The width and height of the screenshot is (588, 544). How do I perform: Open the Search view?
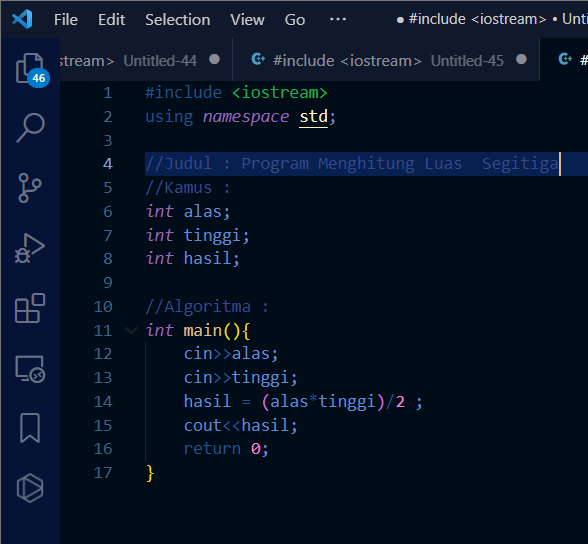tap(30, 127)
